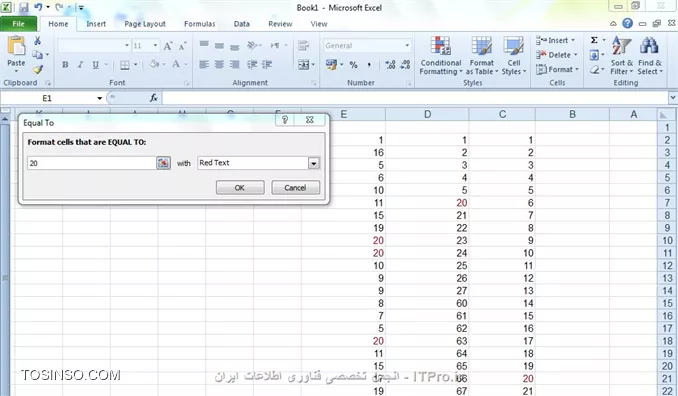
Task: Click the Clear eraser icon
Action: [x=595, y=70]
